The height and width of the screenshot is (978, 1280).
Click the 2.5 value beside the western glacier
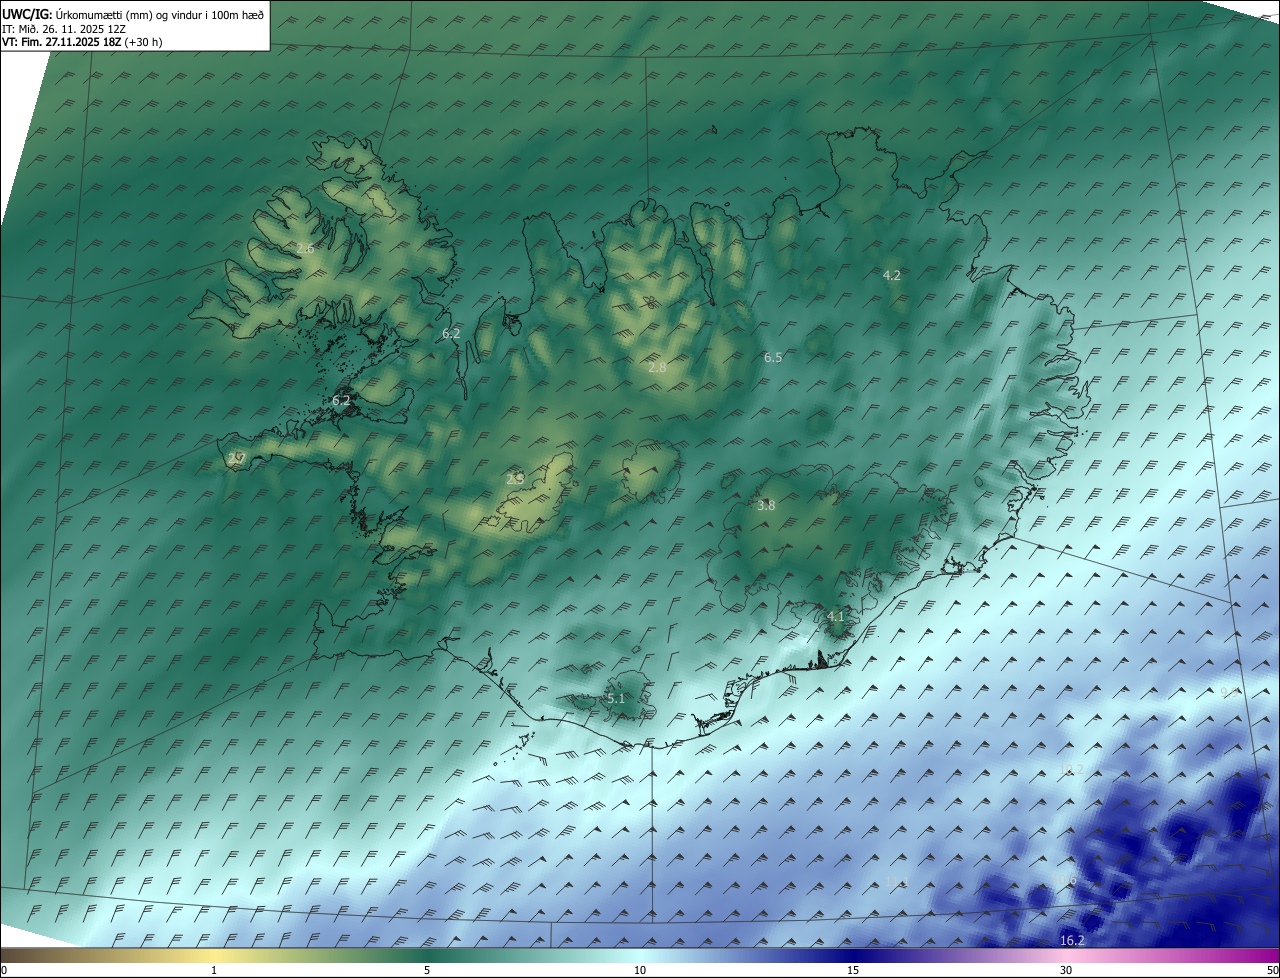pyautogui.click(x=515, y=479)
